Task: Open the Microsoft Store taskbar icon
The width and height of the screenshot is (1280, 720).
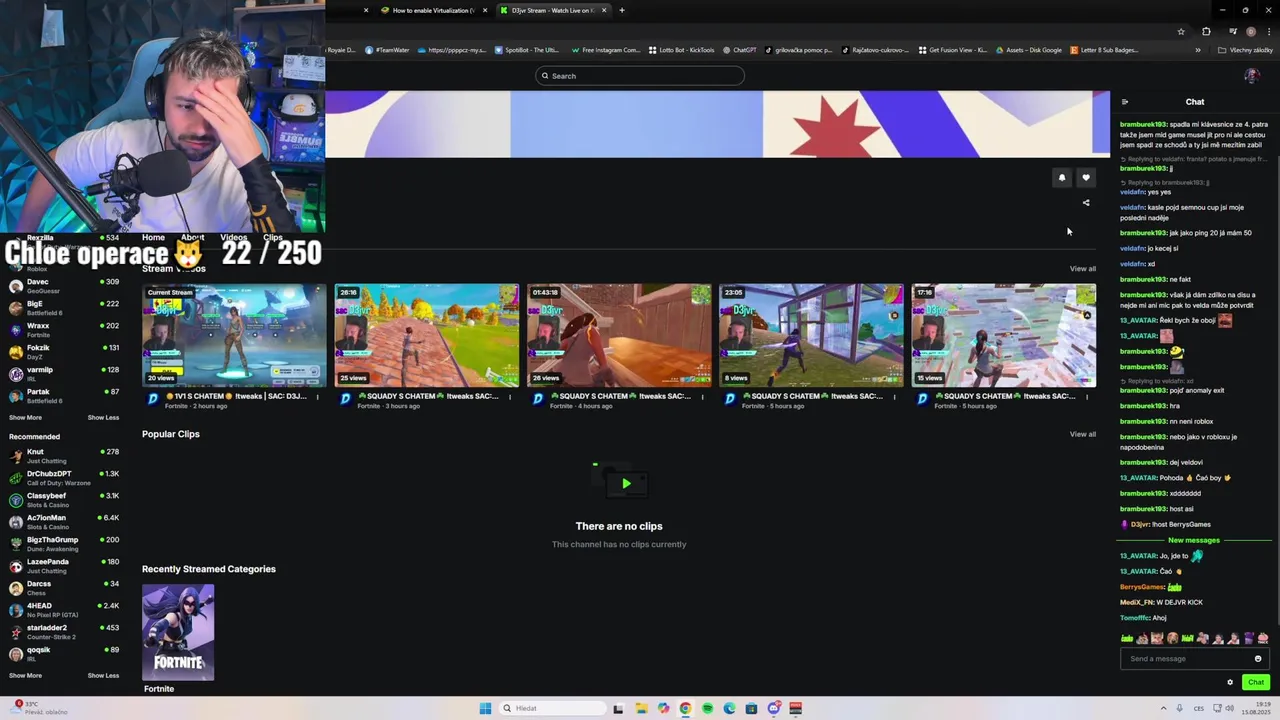Action: [x=751, y=708]
